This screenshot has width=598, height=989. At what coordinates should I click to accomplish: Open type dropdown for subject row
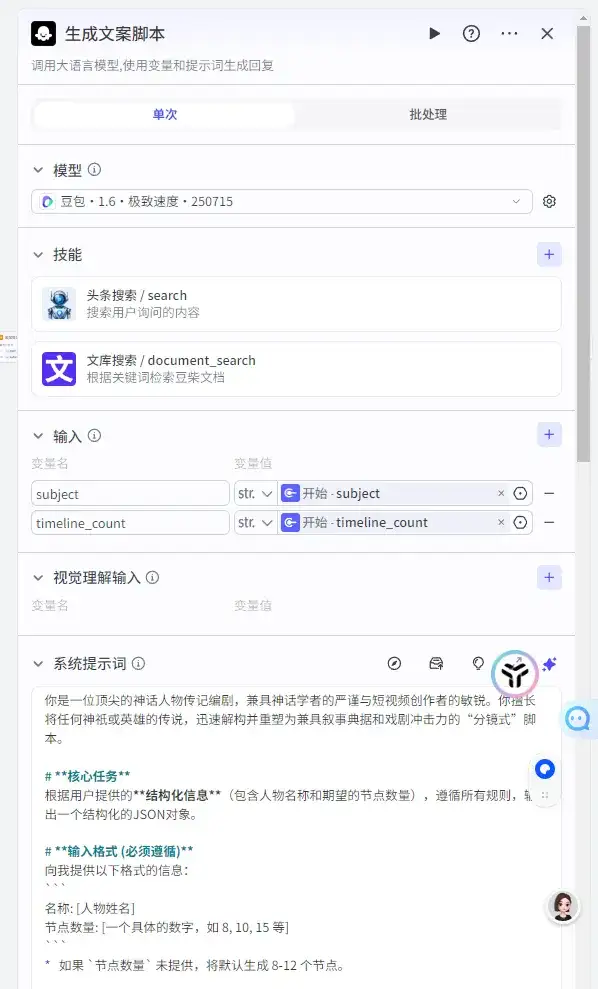(255, 493)
